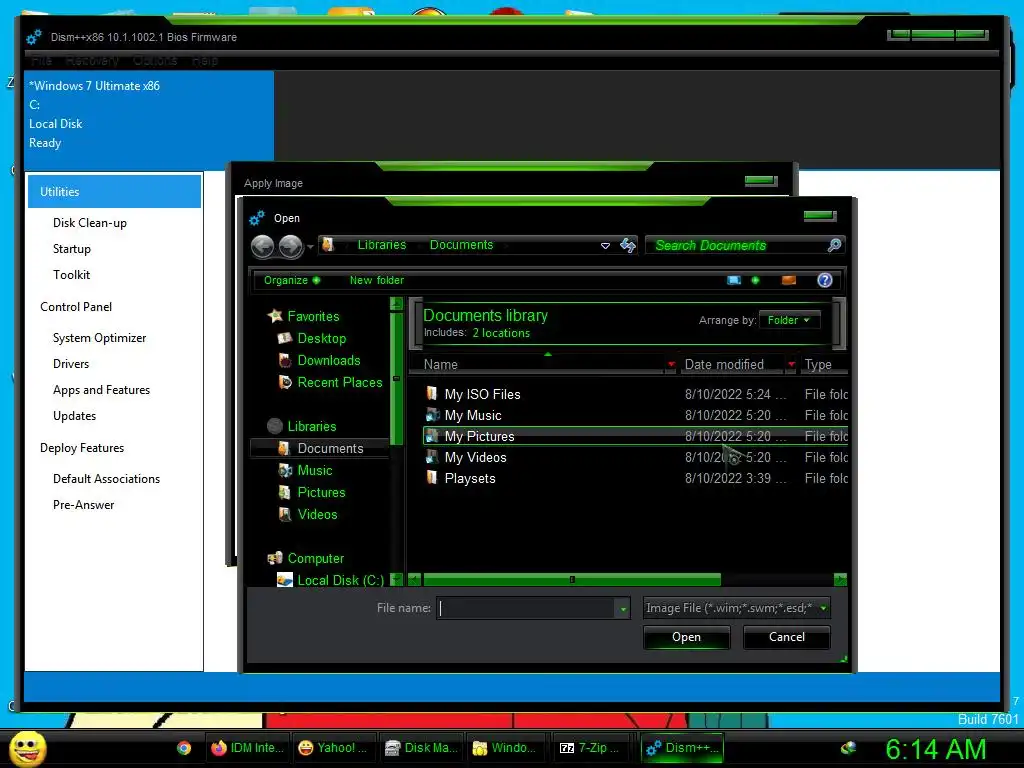Open Drivers in Dism++ sidebar

[71, 364]
